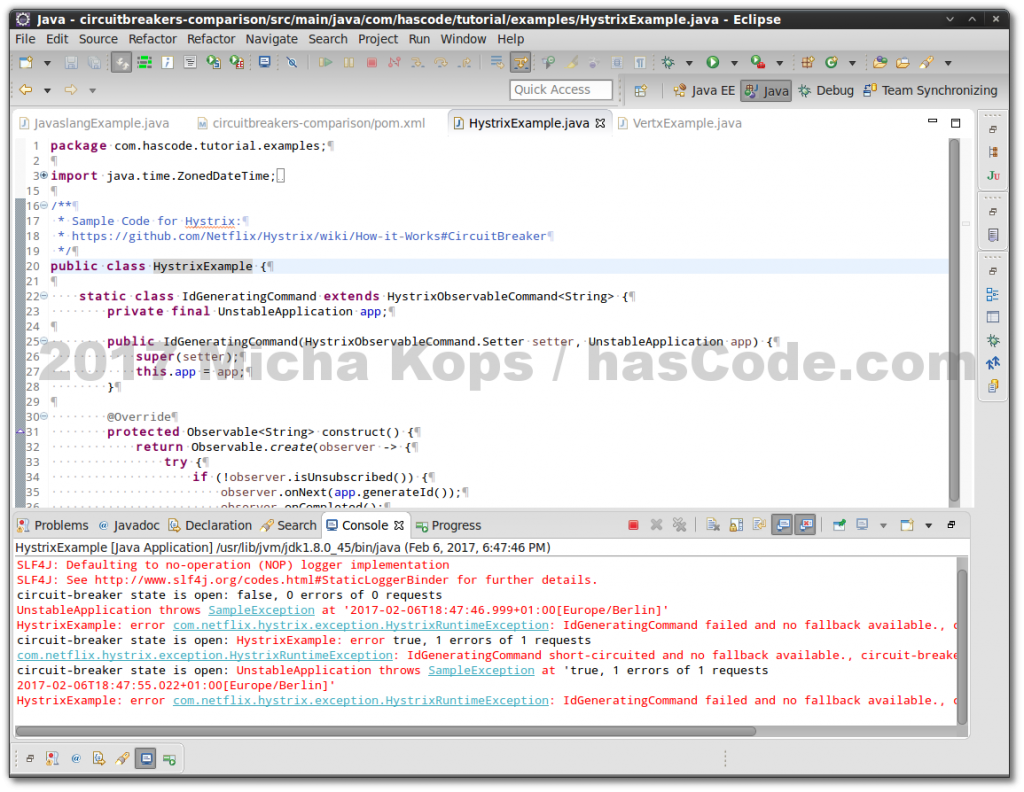The image size is (1024, 792).
Task: Open the Back history dropdown arrow
Action: click(x=47, y=90)
